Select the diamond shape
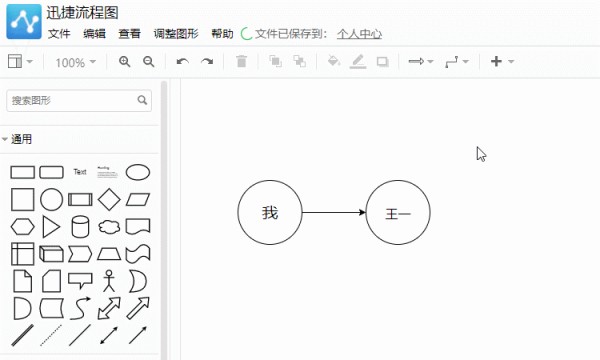 point(109,199)
